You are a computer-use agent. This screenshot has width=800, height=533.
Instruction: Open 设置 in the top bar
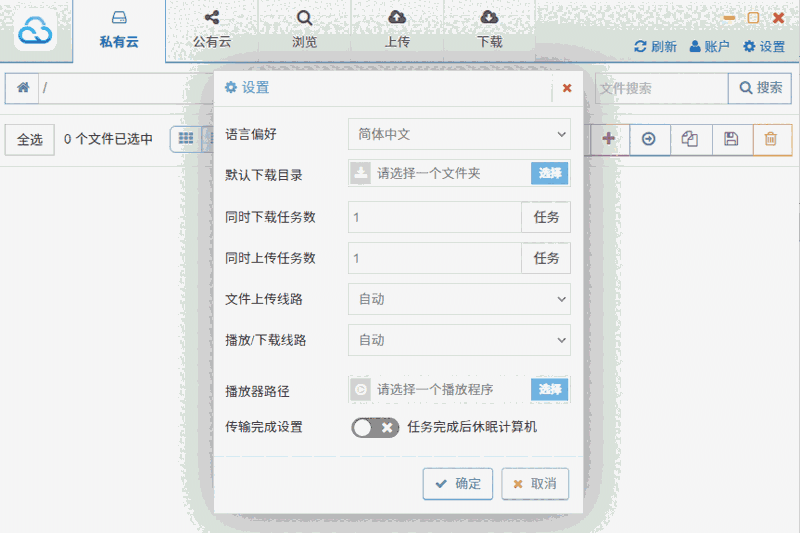(764, 46)
